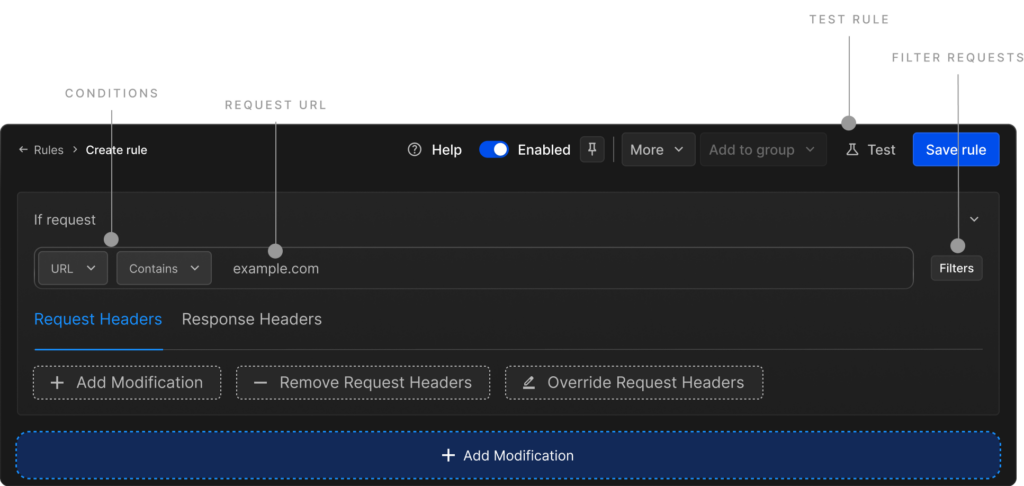Switch to the Response Headers tab

pyautogui.click(x=251, y=319)
